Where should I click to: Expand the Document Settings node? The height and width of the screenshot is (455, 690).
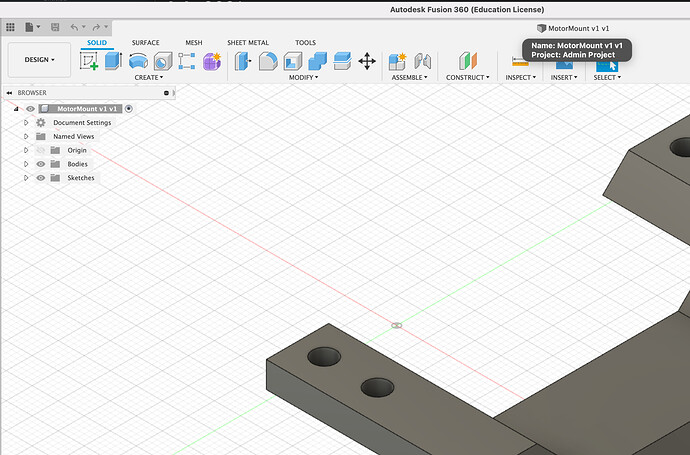(26, 122)
